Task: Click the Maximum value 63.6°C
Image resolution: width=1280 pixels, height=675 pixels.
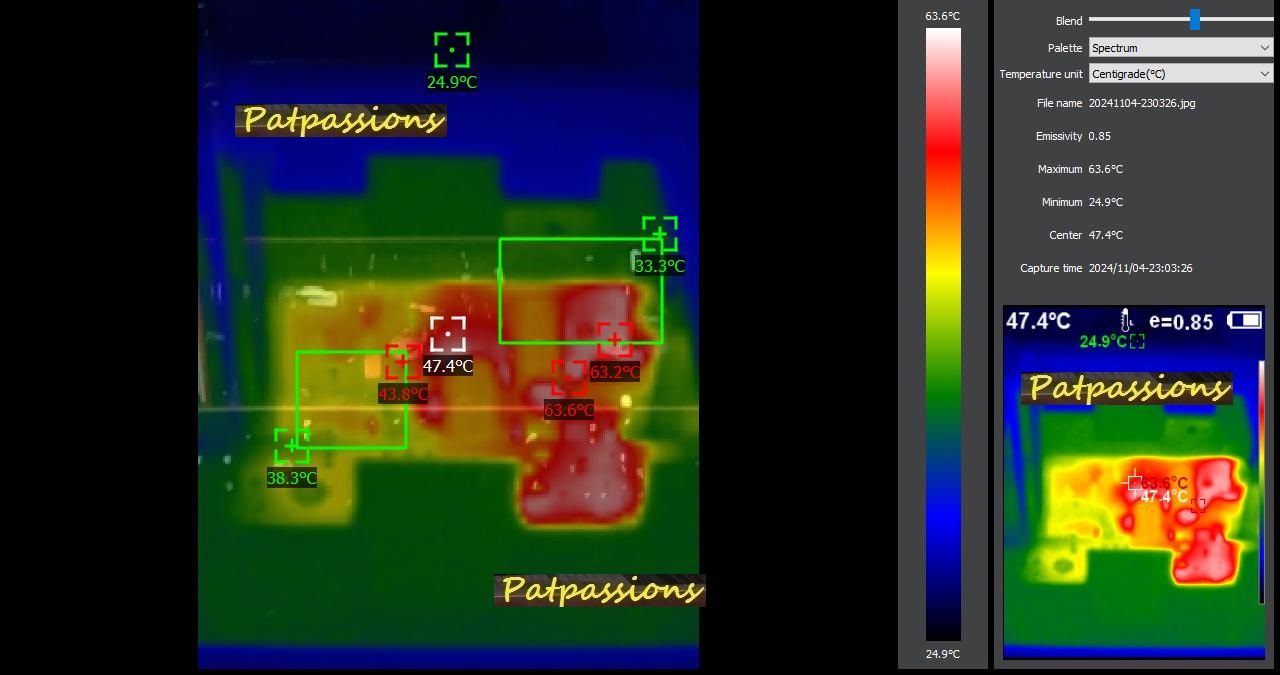Action: 1106,169
